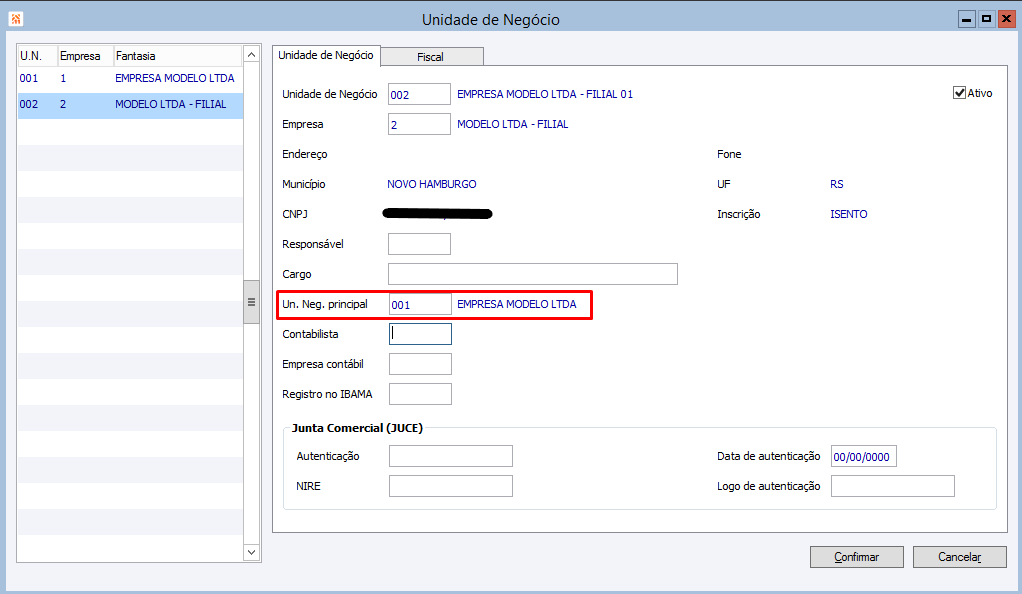Click the Empresa column header in the list
Screen dimensions: 1022x594
coord(85,56)
